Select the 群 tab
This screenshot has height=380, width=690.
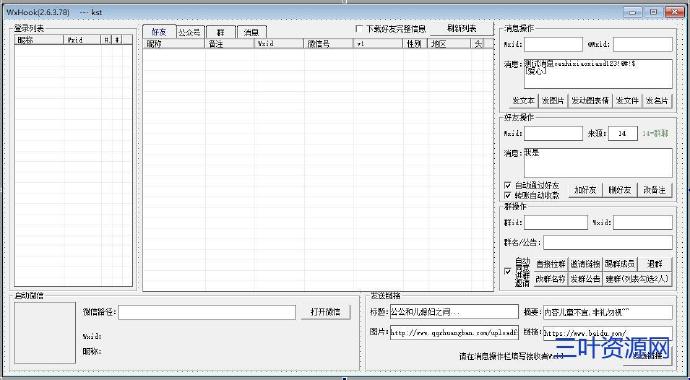[x=220, y=33]
